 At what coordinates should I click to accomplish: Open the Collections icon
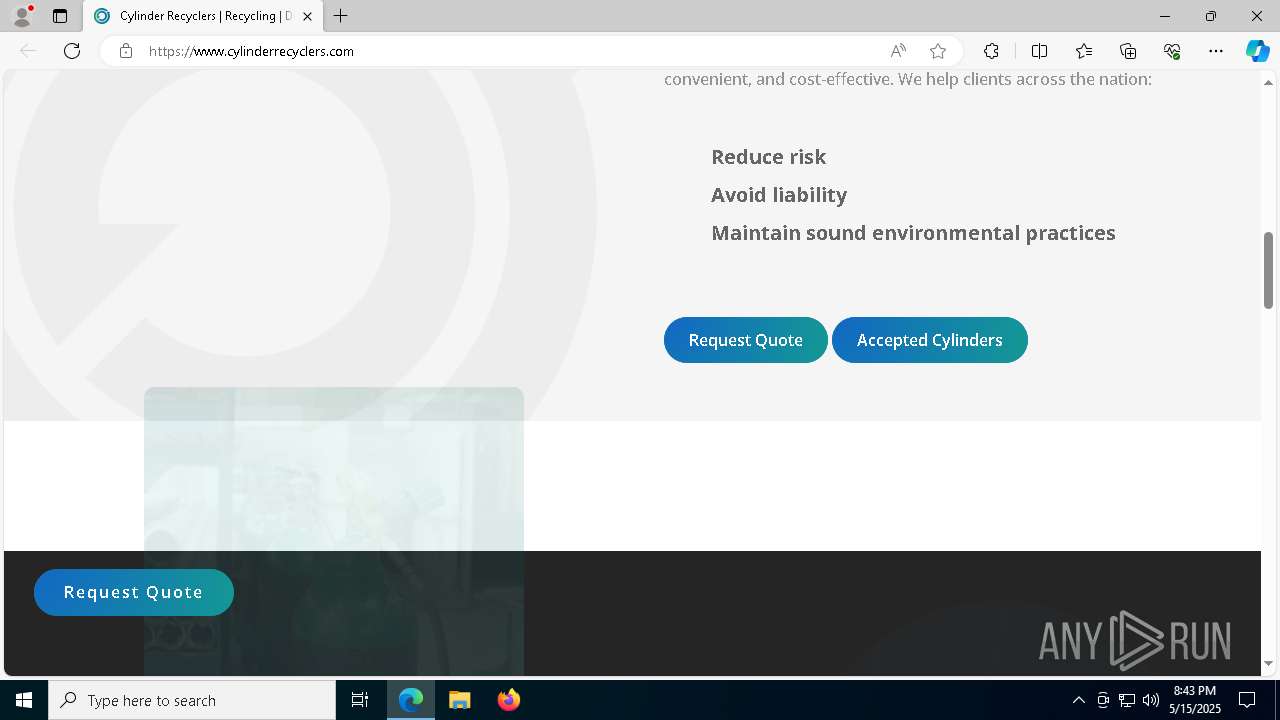click(x=1128, y=51)
